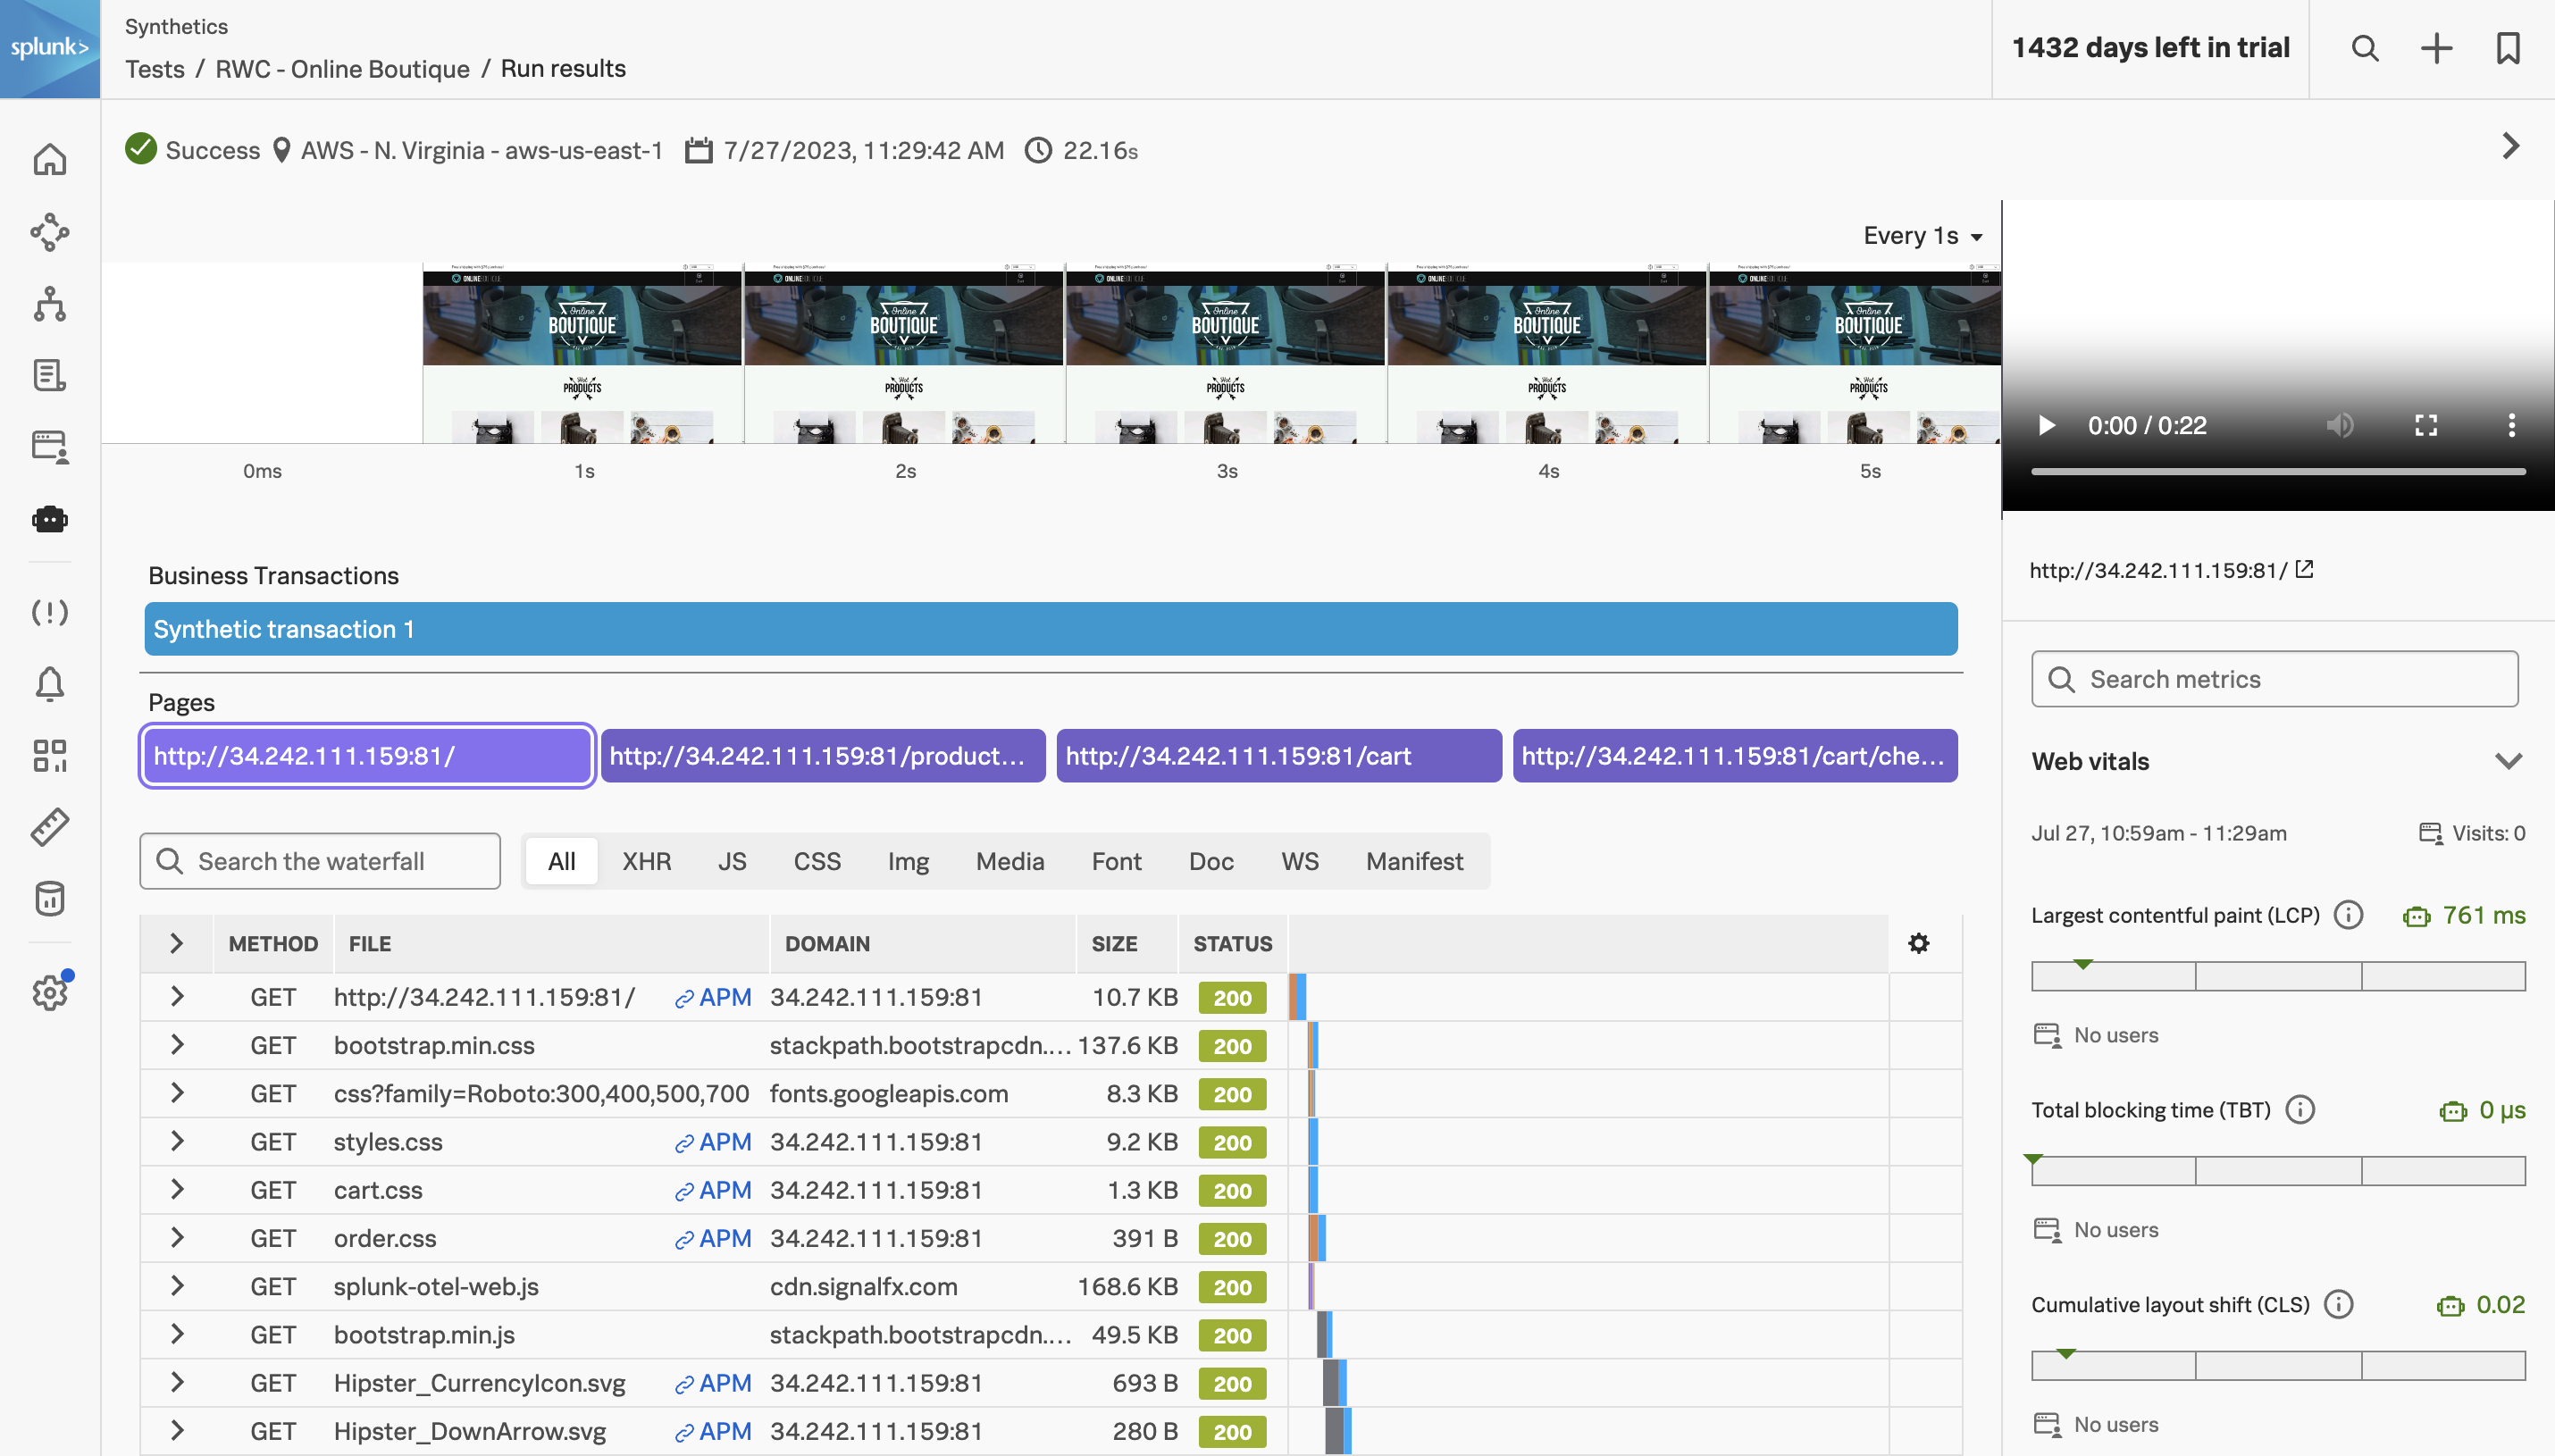Image resolution: width=2555 pixels, height=1456 pixels.
Task: Open the alerts bell icon in sidebar
Action: (49, 684)
